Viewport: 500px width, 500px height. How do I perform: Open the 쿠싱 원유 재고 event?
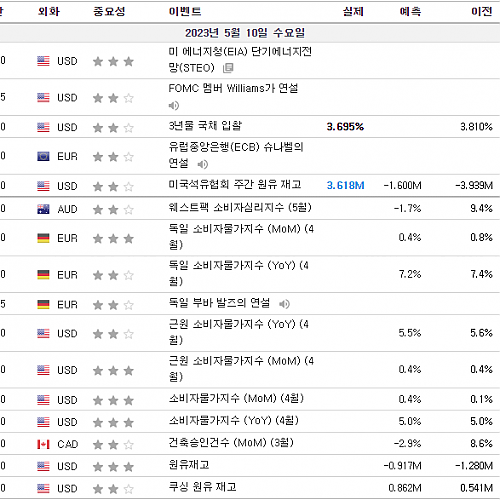203,487
